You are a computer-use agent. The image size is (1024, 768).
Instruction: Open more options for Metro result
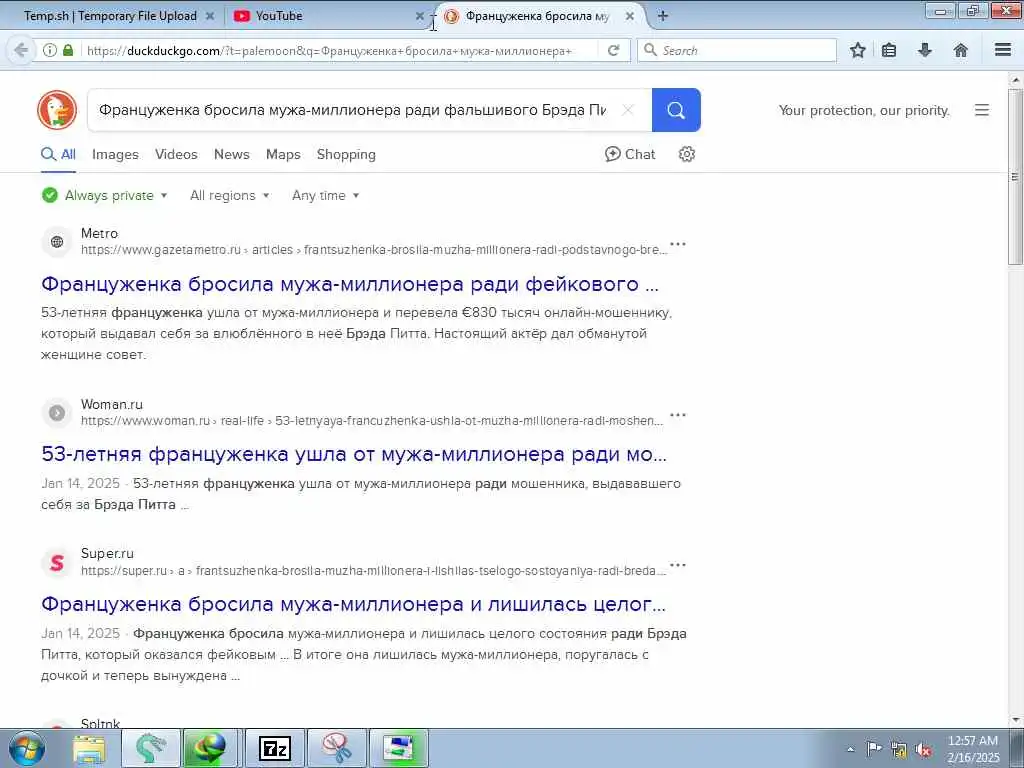[678, 244]
